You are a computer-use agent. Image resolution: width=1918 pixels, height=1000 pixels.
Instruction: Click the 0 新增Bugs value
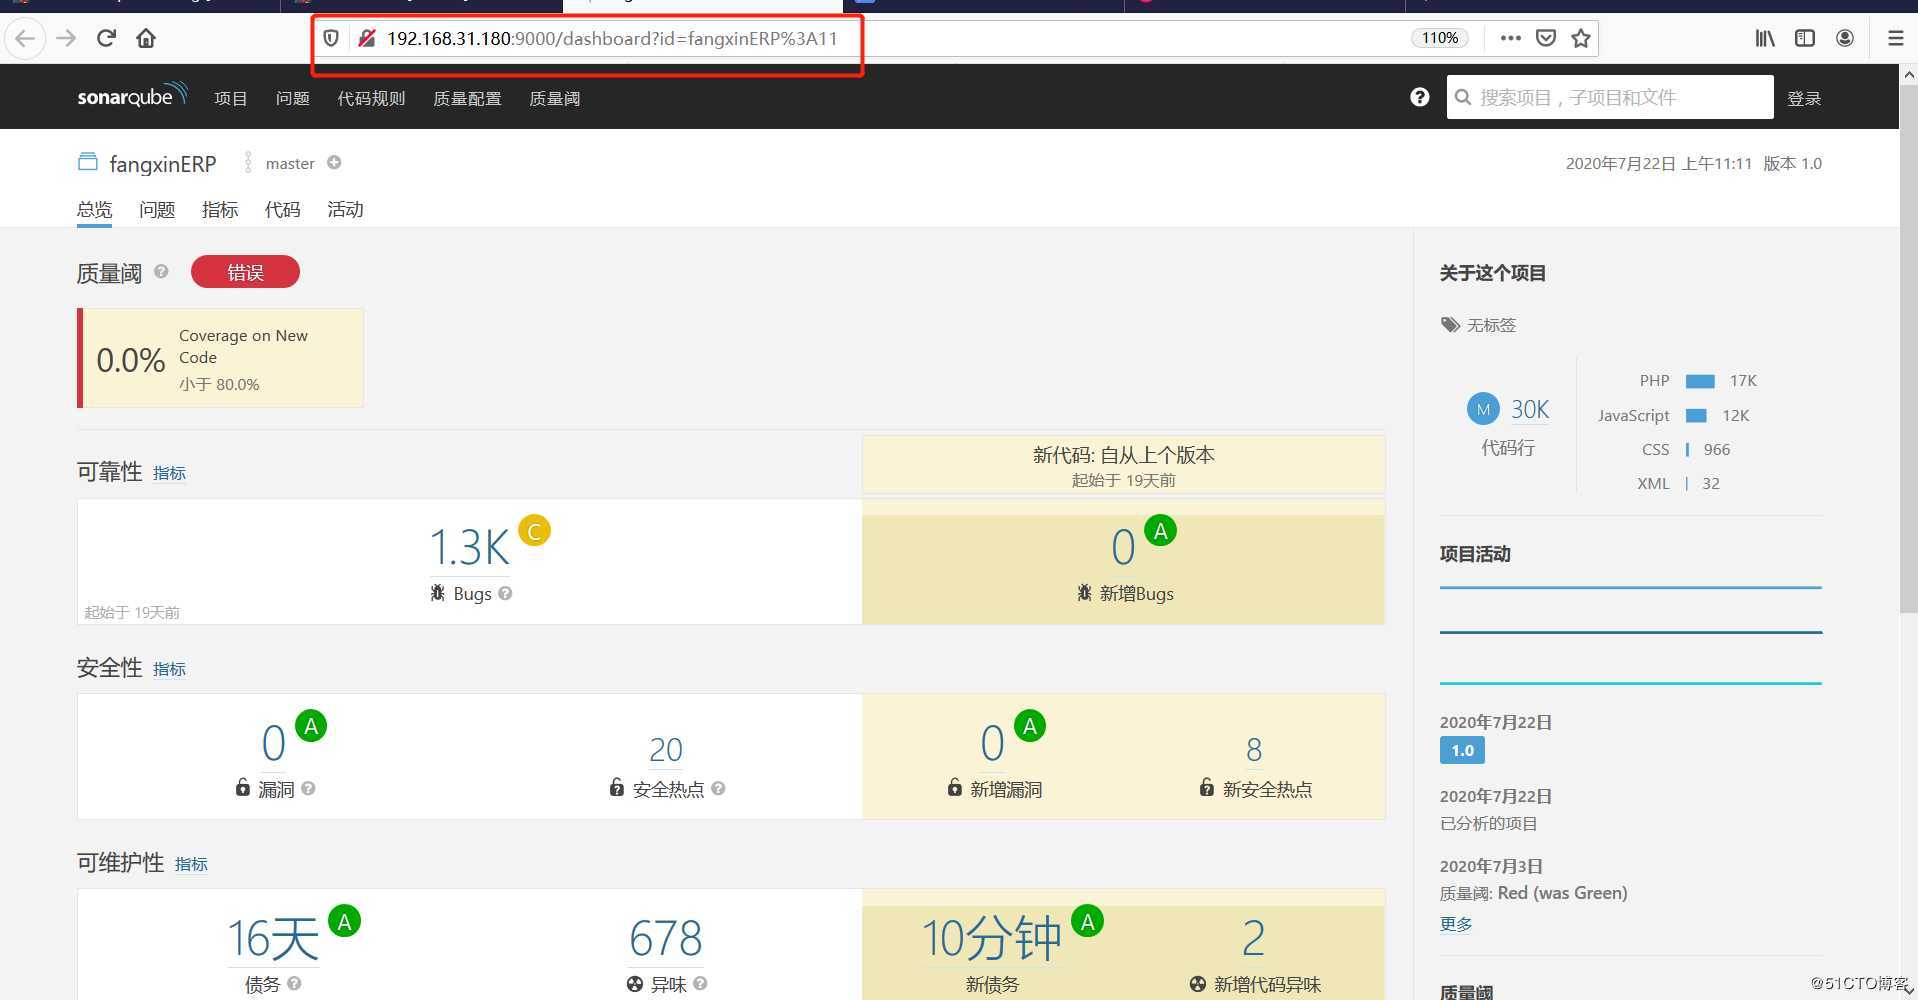click(x=1123, y=547)
